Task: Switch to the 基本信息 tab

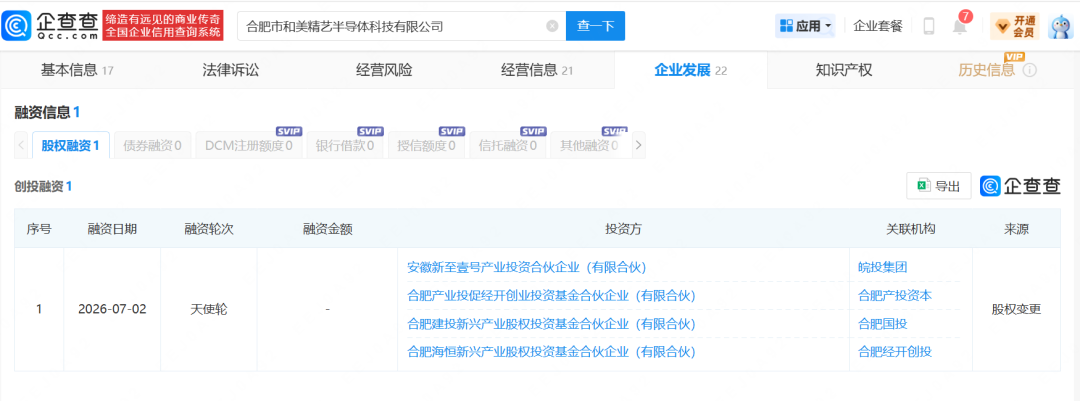Action: coord(77,70)
